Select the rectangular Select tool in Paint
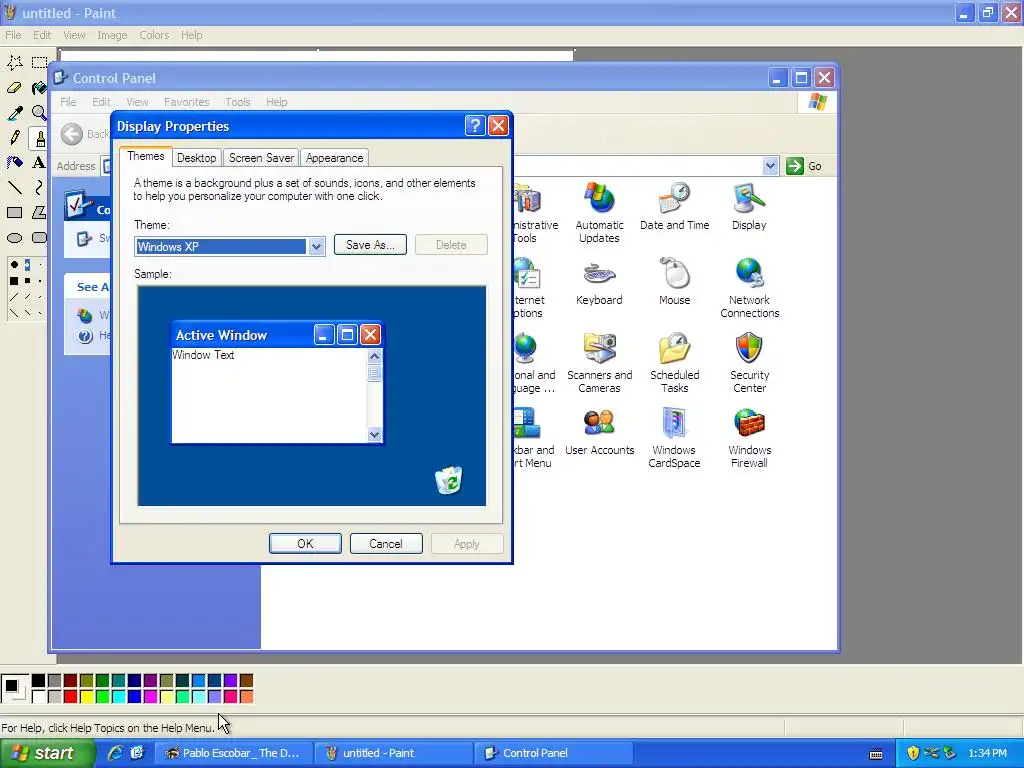 click(x=39, y=63)
